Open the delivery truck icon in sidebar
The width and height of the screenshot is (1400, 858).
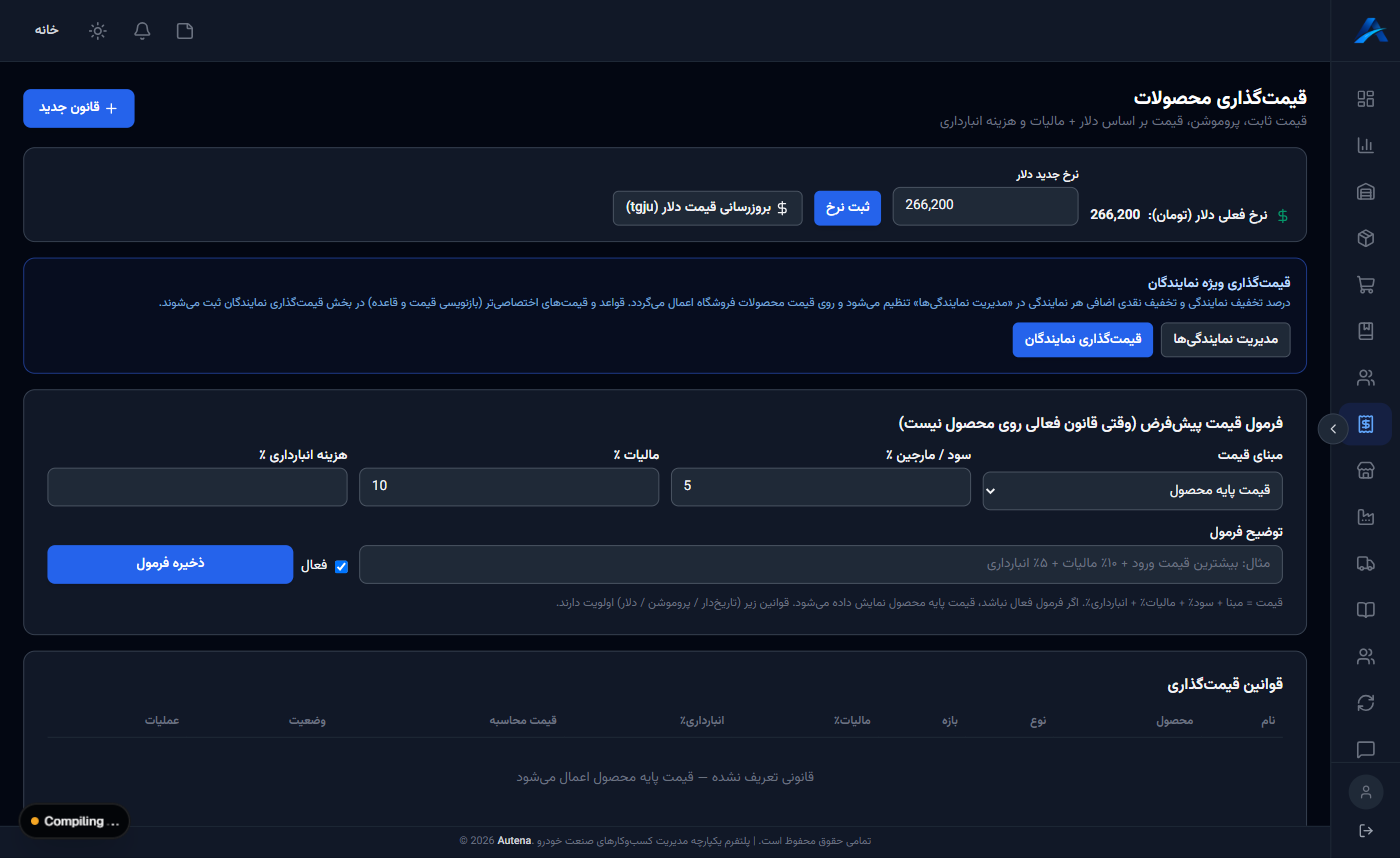(1365, 564)
